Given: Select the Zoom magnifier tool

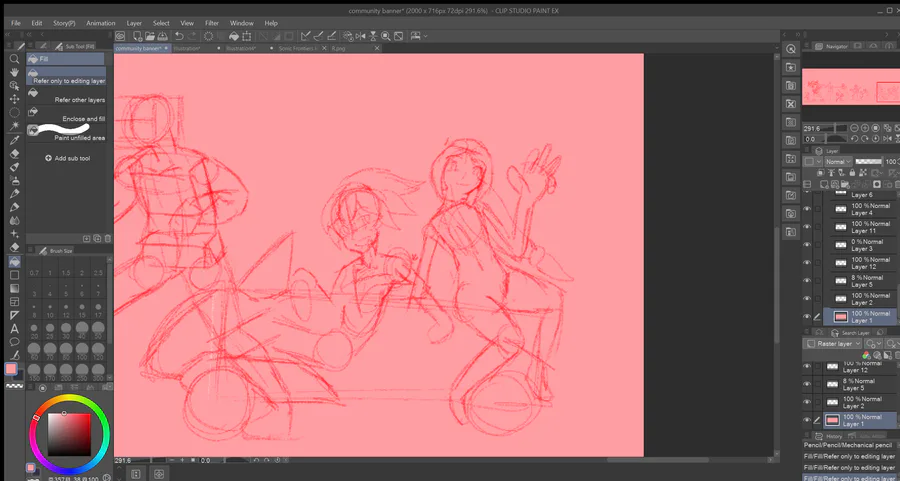Looking at the screenshot, I should click(x=14, y=59).
